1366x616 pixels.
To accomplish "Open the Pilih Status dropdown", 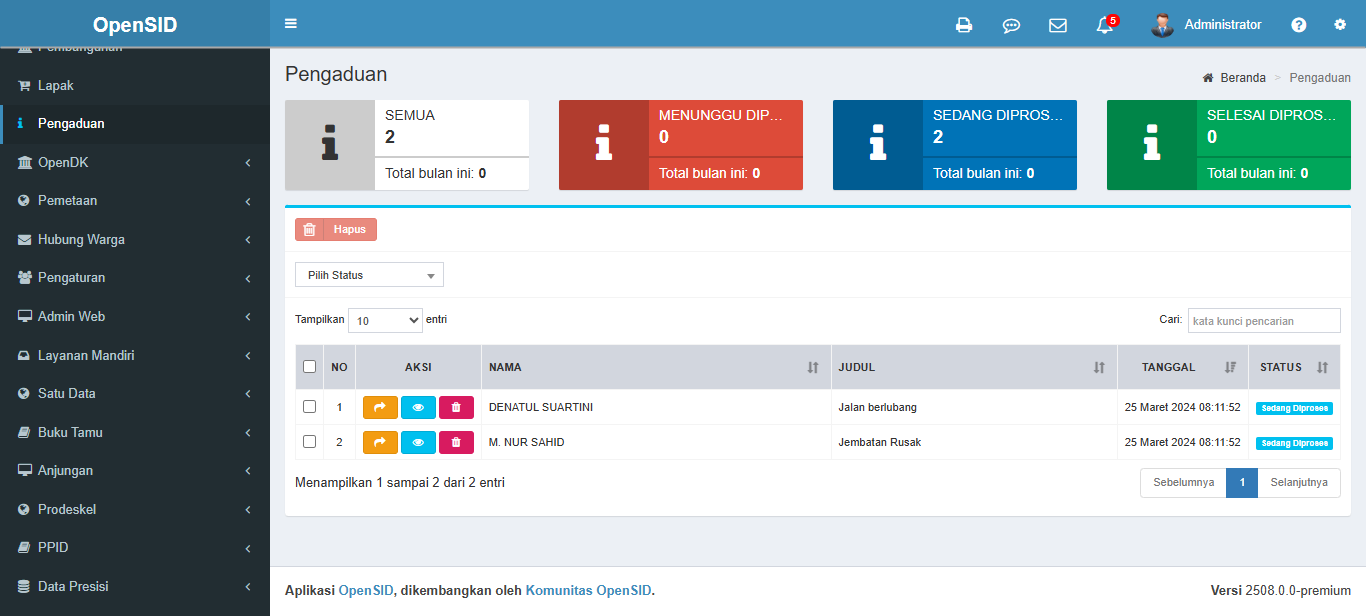I will (x=369, y=275).
